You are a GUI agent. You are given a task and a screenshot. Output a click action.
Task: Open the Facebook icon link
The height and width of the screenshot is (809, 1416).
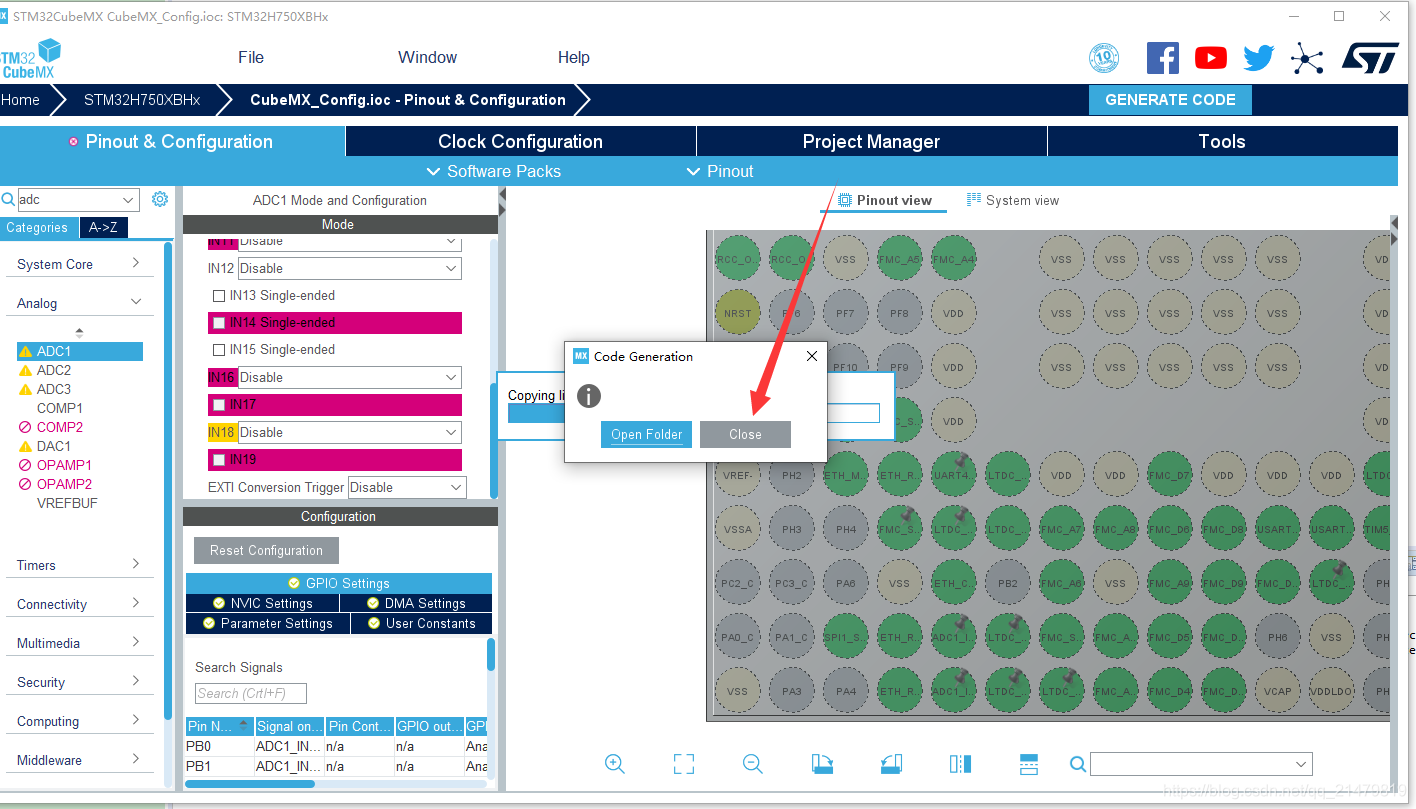[1162, 58]
